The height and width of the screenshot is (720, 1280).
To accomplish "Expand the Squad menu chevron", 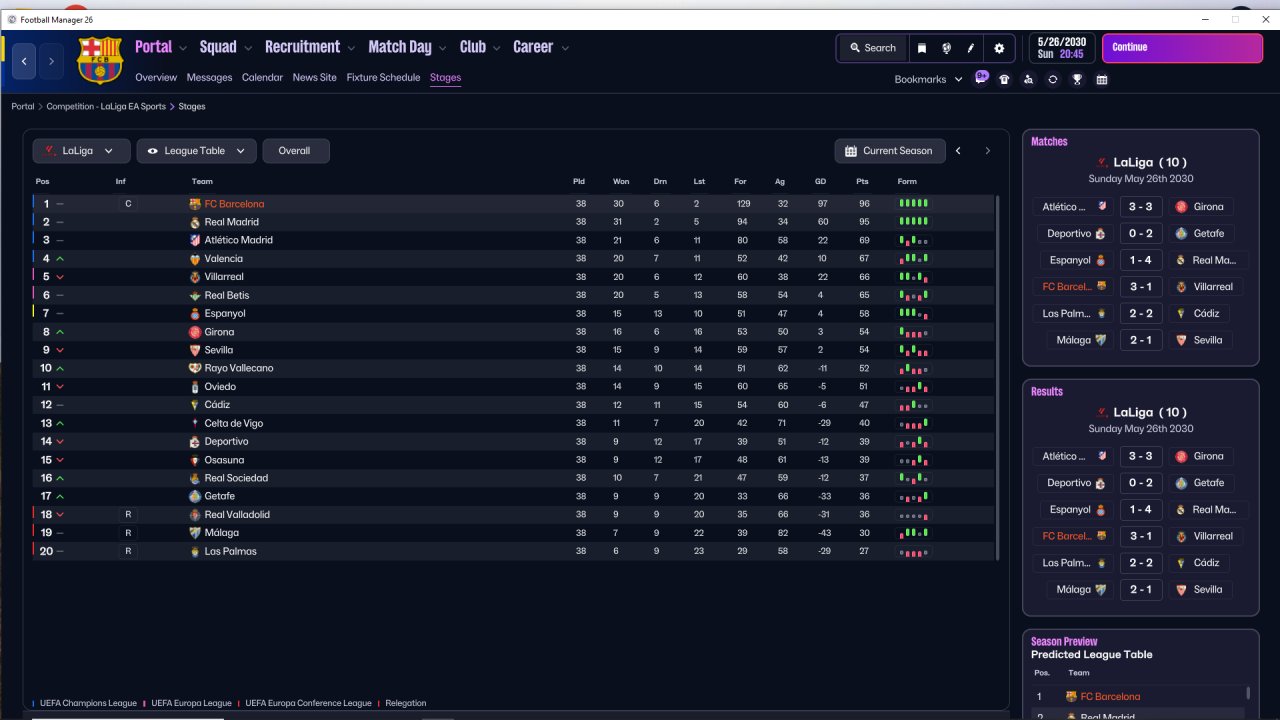I will 248,47.
